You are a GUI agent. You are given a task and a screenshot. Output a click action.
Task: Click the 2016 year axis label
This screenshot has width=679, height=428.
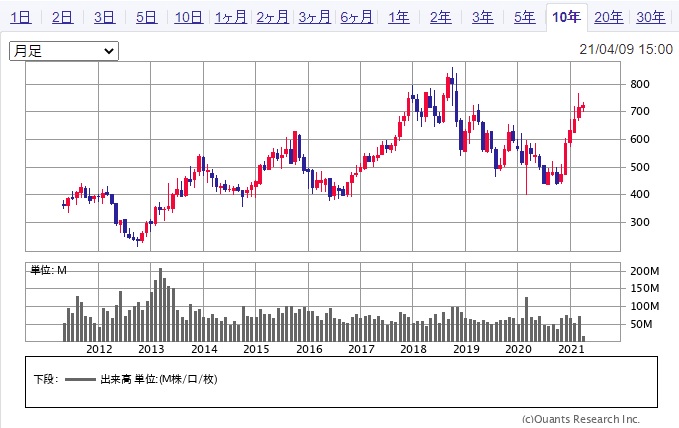pyautogui.click(x=309, y=349)
